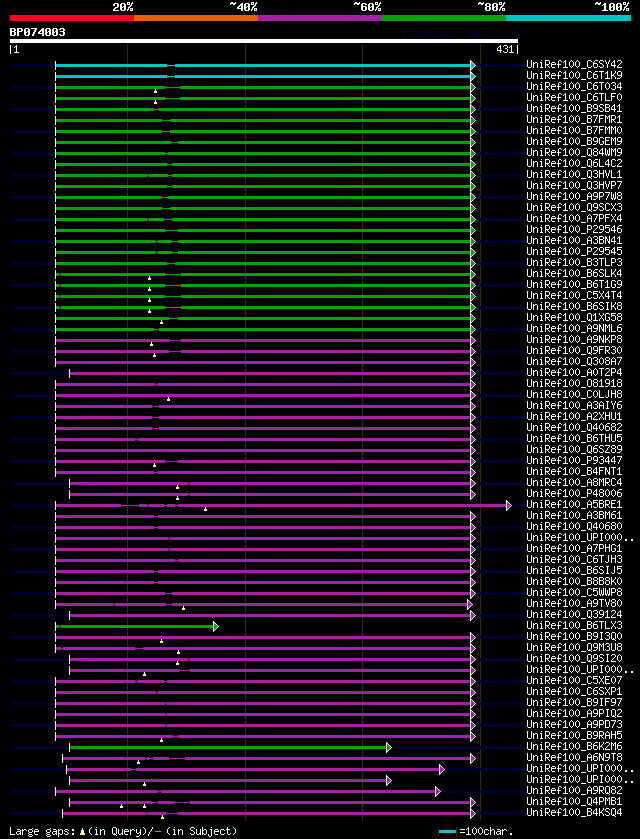Select the UniRef100_B6SLK4 subject name
The height and width of the screenshot is (839, 640).
click(574, 273)
